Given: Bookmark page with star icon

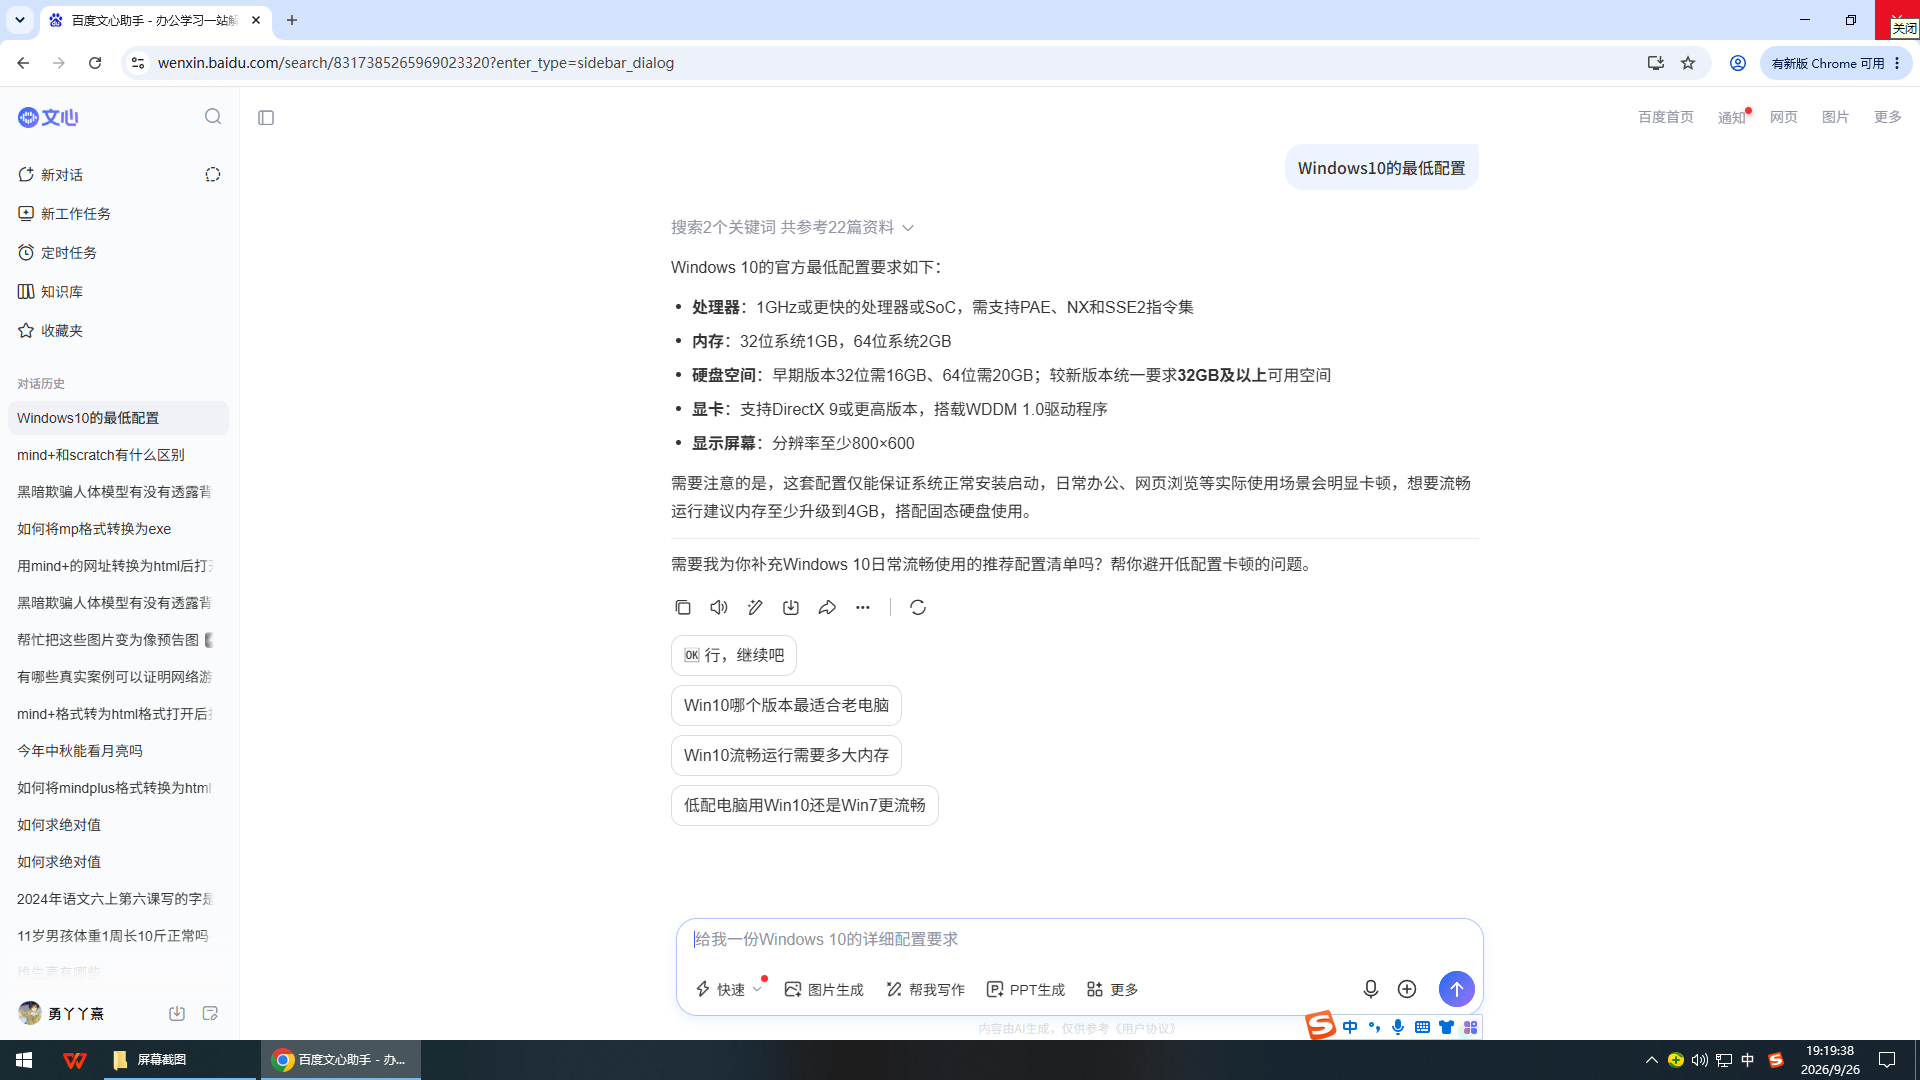Looking at the screenshot, I should tap(1688, 63).
